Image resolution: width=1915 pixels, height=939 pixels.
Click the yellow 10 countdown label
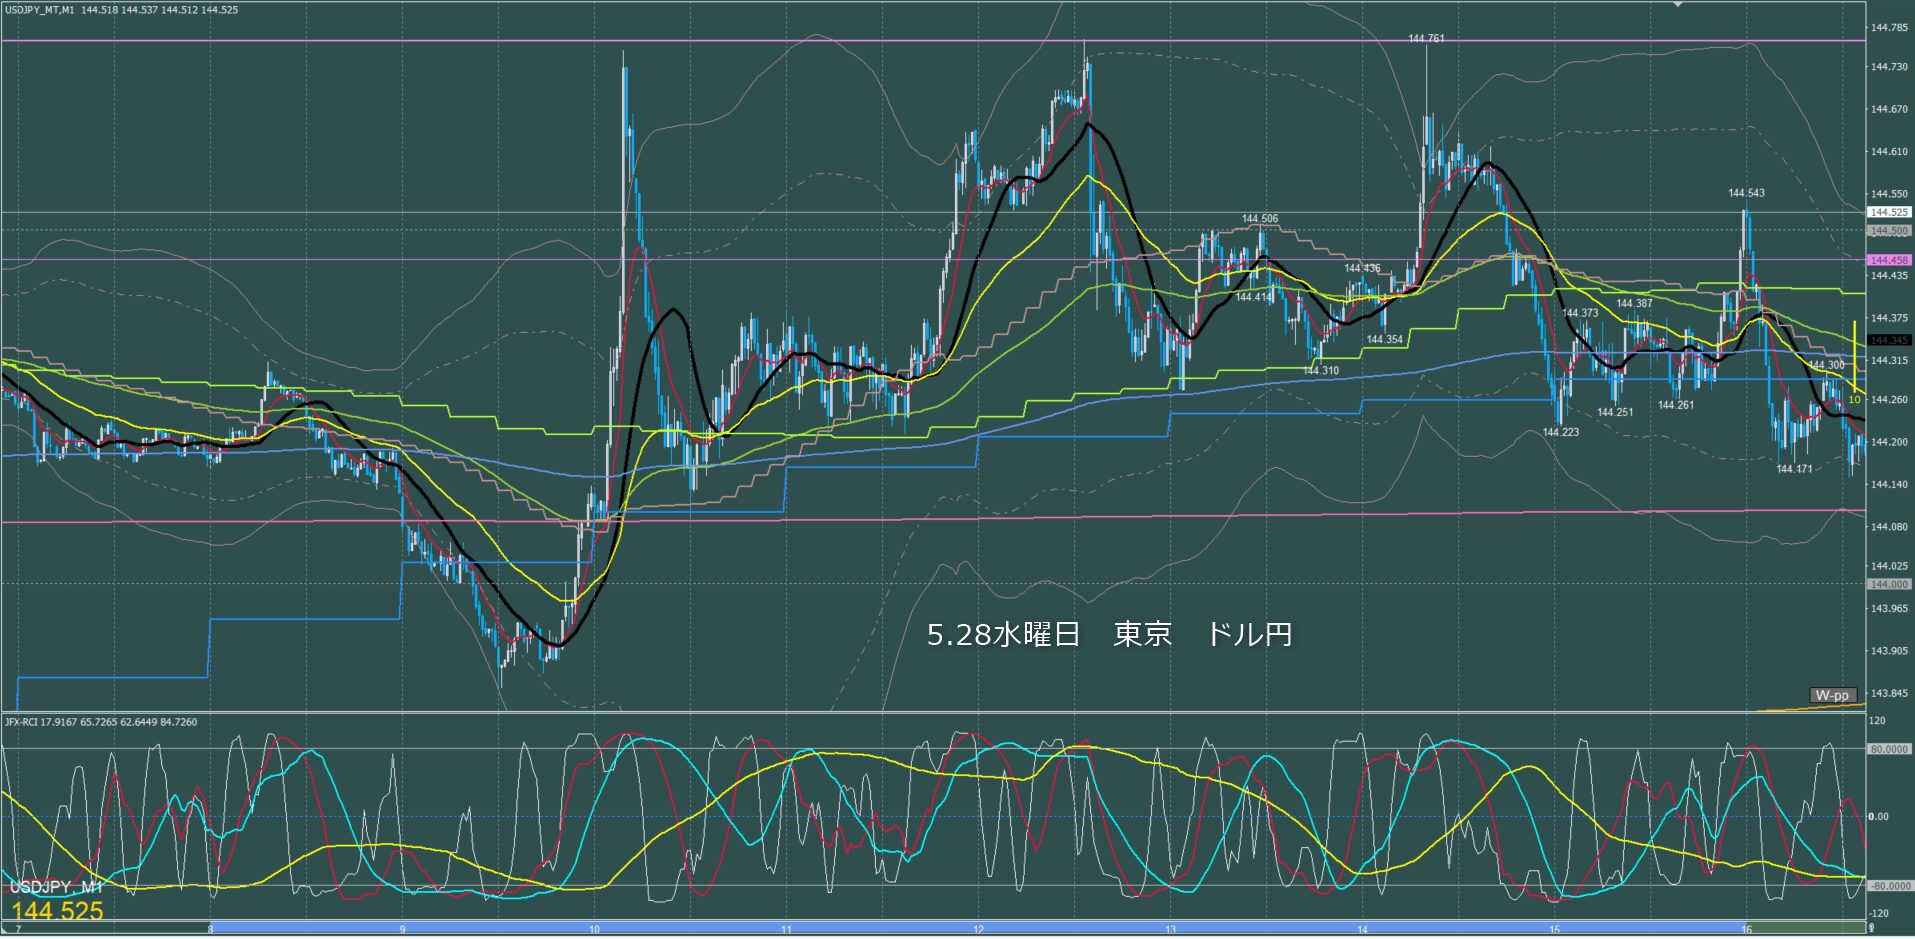click(1854, 399)
